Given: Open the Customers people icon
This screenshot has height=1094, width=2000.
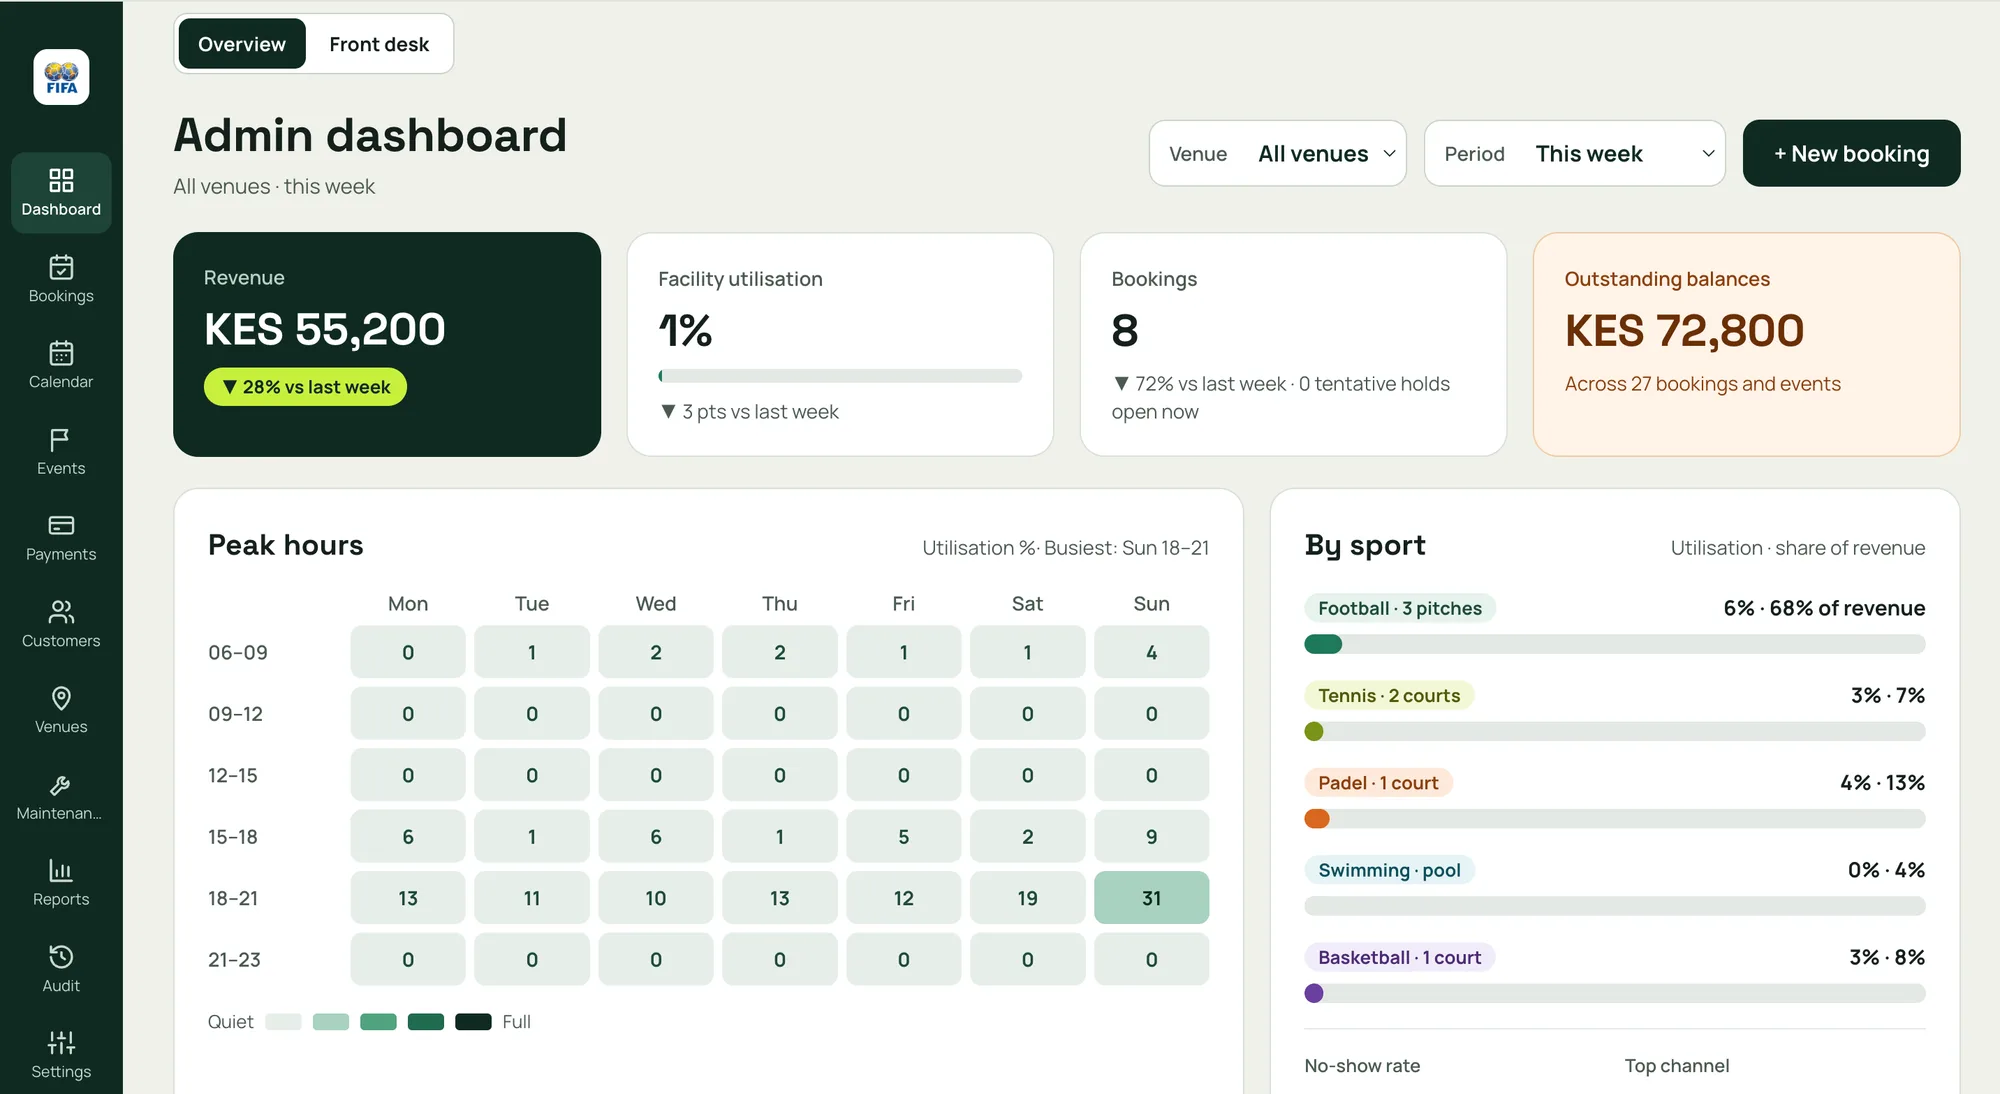Looking at the screenshot, I should 61,612.
